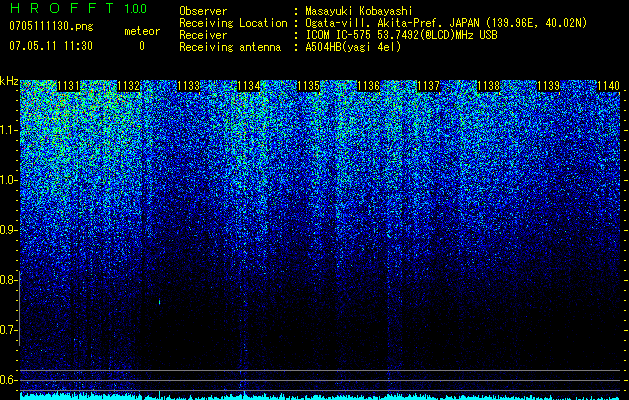Click the Ogata-vill. Akita-Pref. JAPAN location text
This screenshot has height=400, width=629.
point(446,23)
